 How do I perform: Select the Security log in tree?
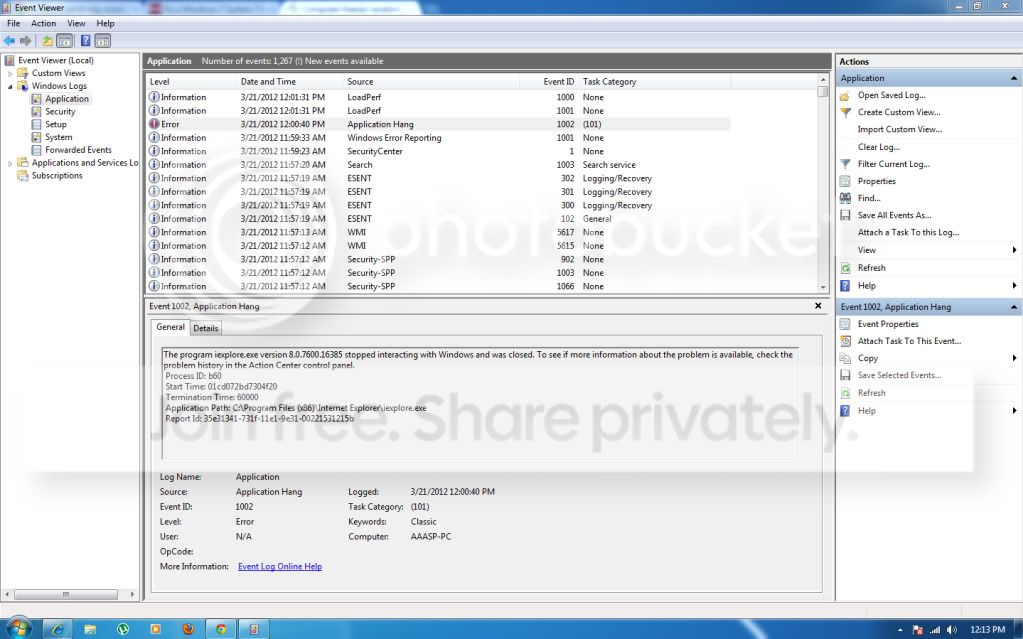tap(60, 112)
